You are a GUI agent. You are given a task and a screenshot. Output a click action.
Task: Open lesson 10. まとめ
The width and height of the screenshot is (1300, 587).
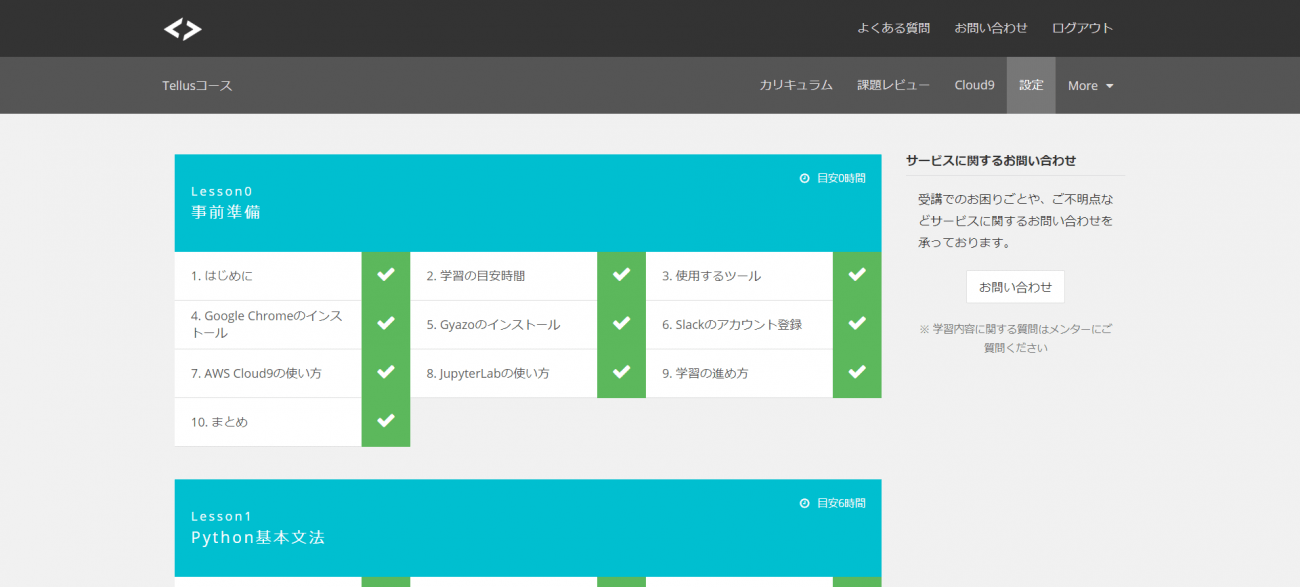coord(268,422)
